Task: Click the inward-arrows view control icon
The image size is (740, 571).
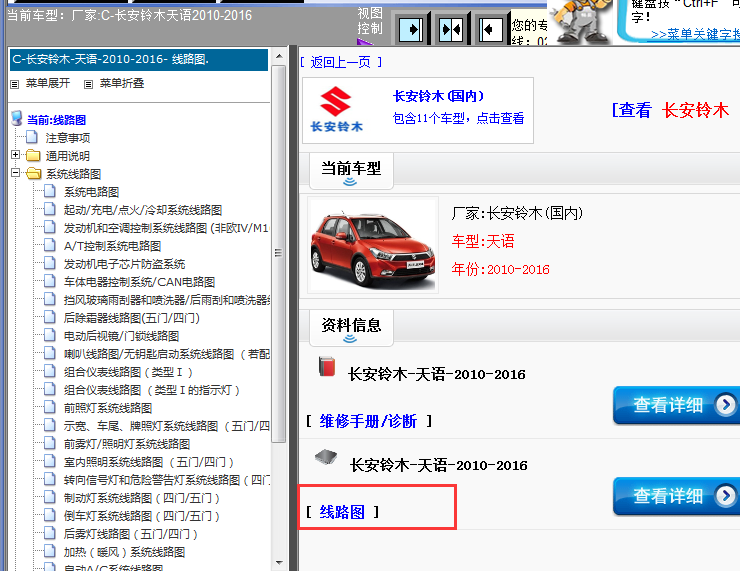Action: point(451,30)
